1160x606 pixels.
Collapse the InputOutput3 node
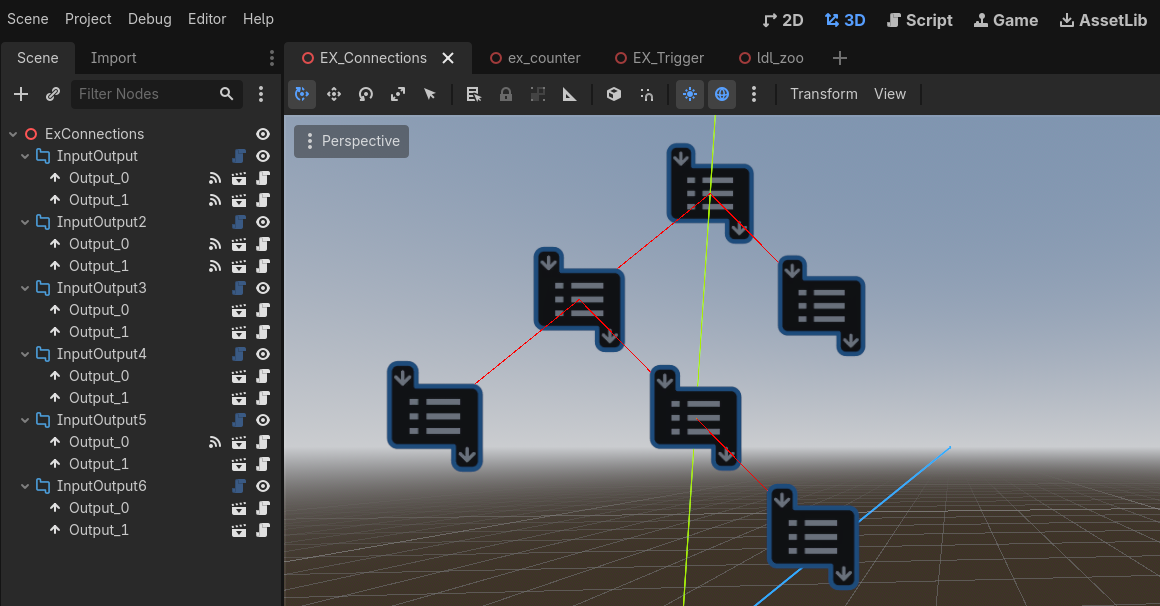[x=24, y=288]
